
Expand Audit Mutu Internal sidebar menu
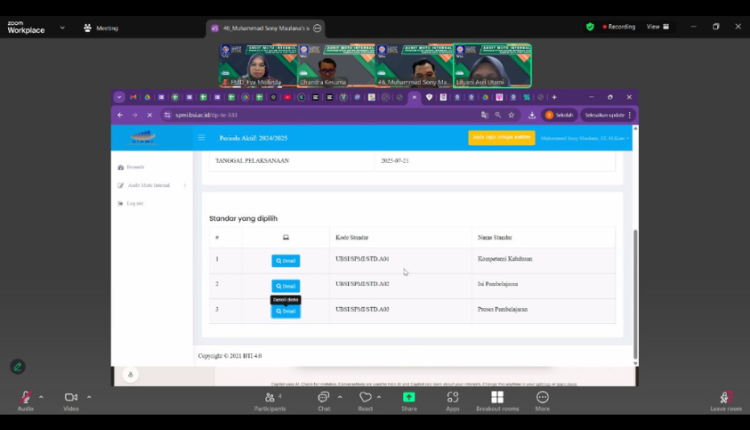(x=152, y=185)
